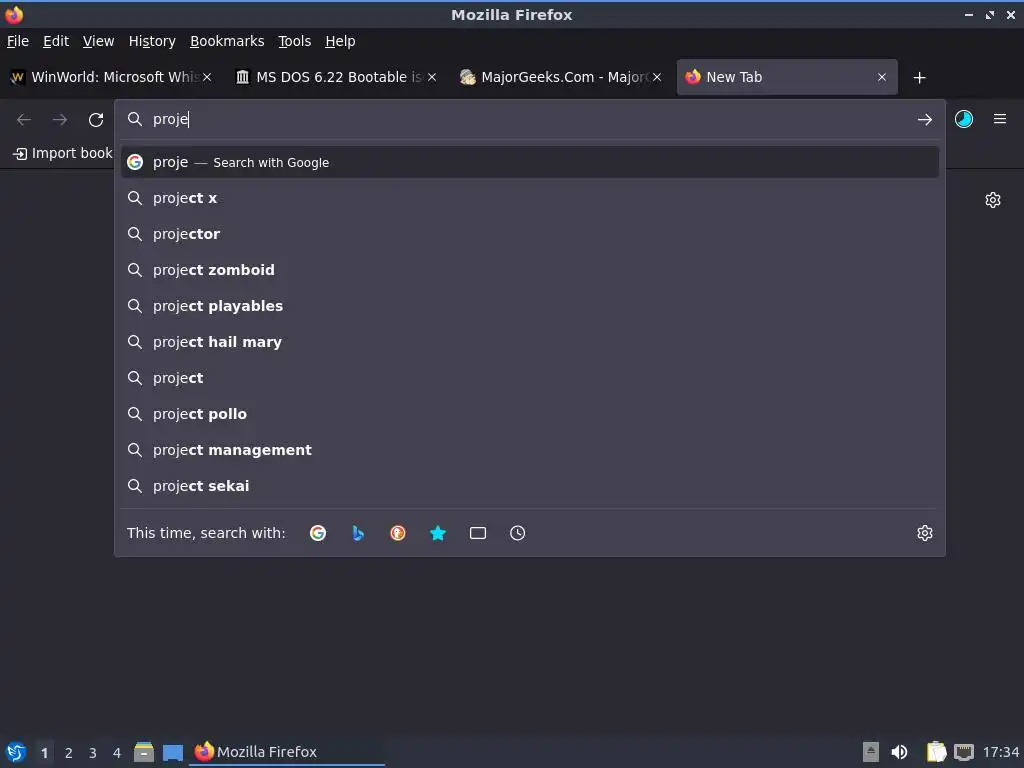This screenshot has width=1024, height=768.
Task: Open the Bookmarks menu
Action: [227, 41]
